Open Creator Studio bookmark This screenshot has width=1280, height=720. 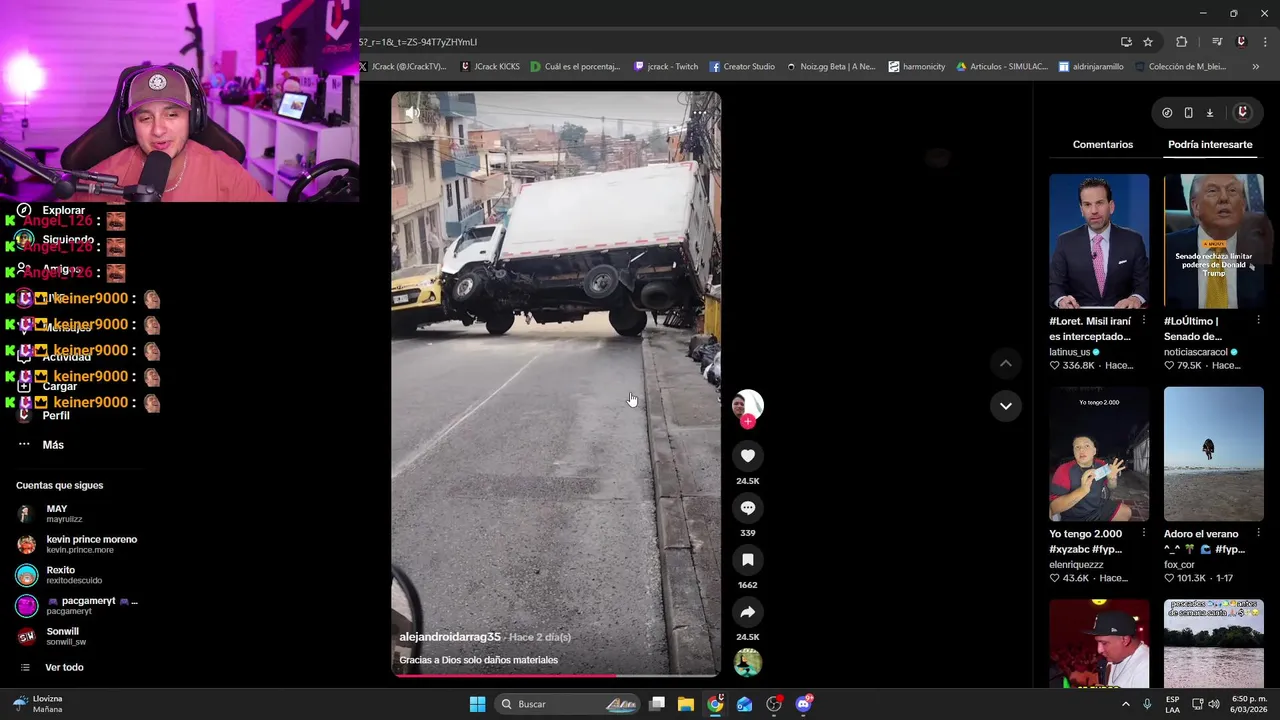742,67
